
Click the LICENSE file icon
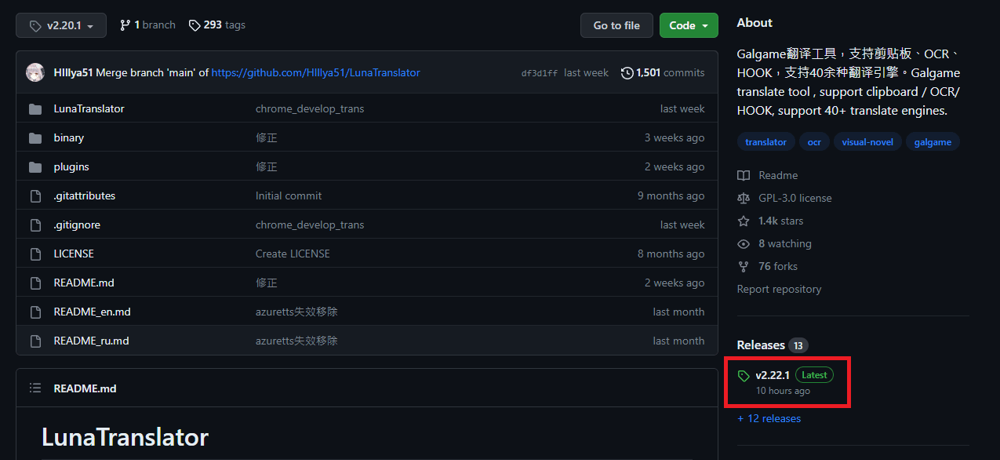pos(35,254)
